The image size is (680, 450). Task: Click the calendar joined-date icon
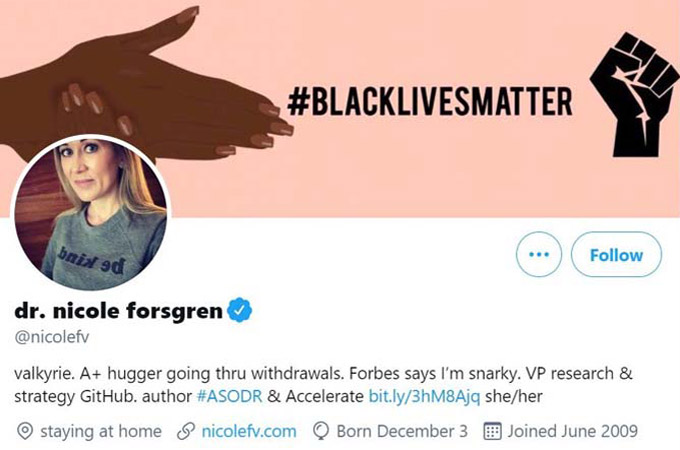click(x=492, y=431)
